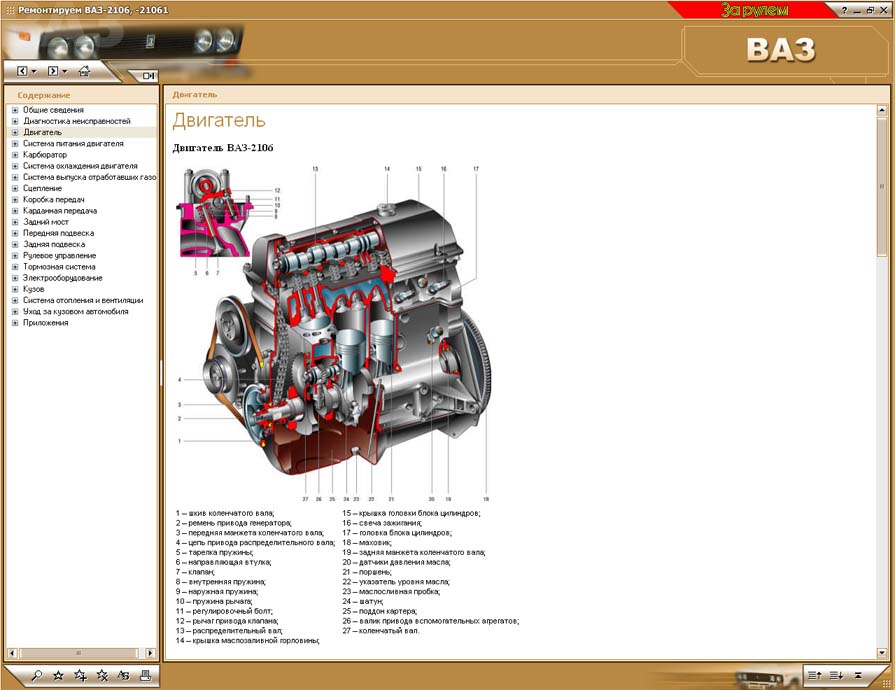
Task: Open Карданная передача section
Action: tap(60, 211)
